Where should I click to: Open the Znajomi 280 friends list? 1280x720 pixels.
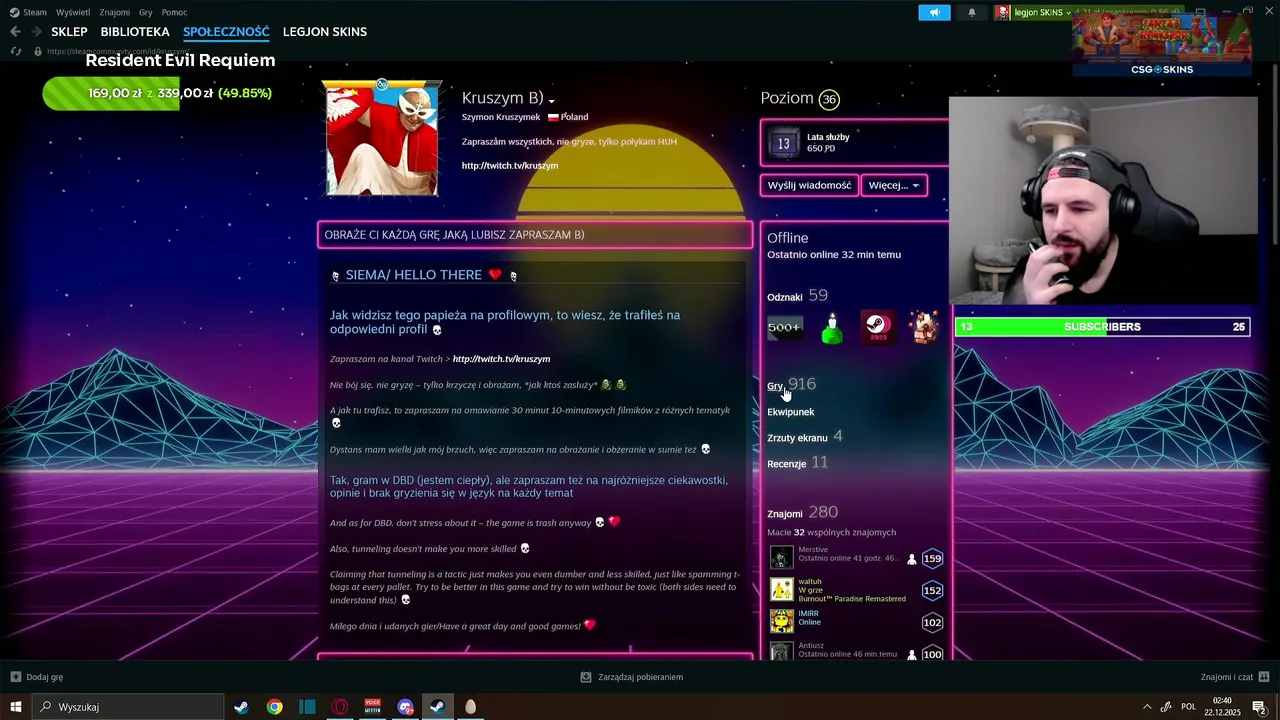pos(802,513)
